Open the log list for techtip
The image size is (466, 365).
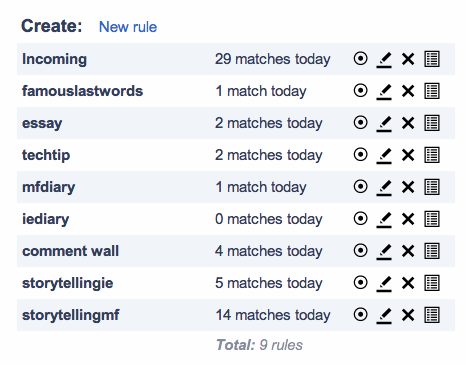[x=432, y=155]
